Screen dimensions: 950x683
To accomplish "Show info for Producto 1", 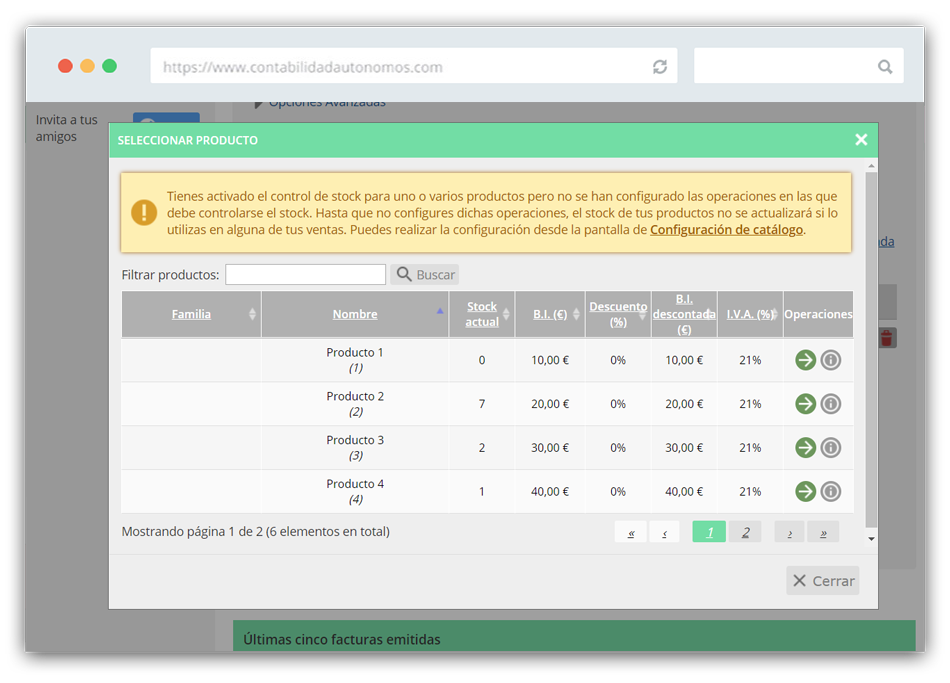I will (x=831, y=360).
